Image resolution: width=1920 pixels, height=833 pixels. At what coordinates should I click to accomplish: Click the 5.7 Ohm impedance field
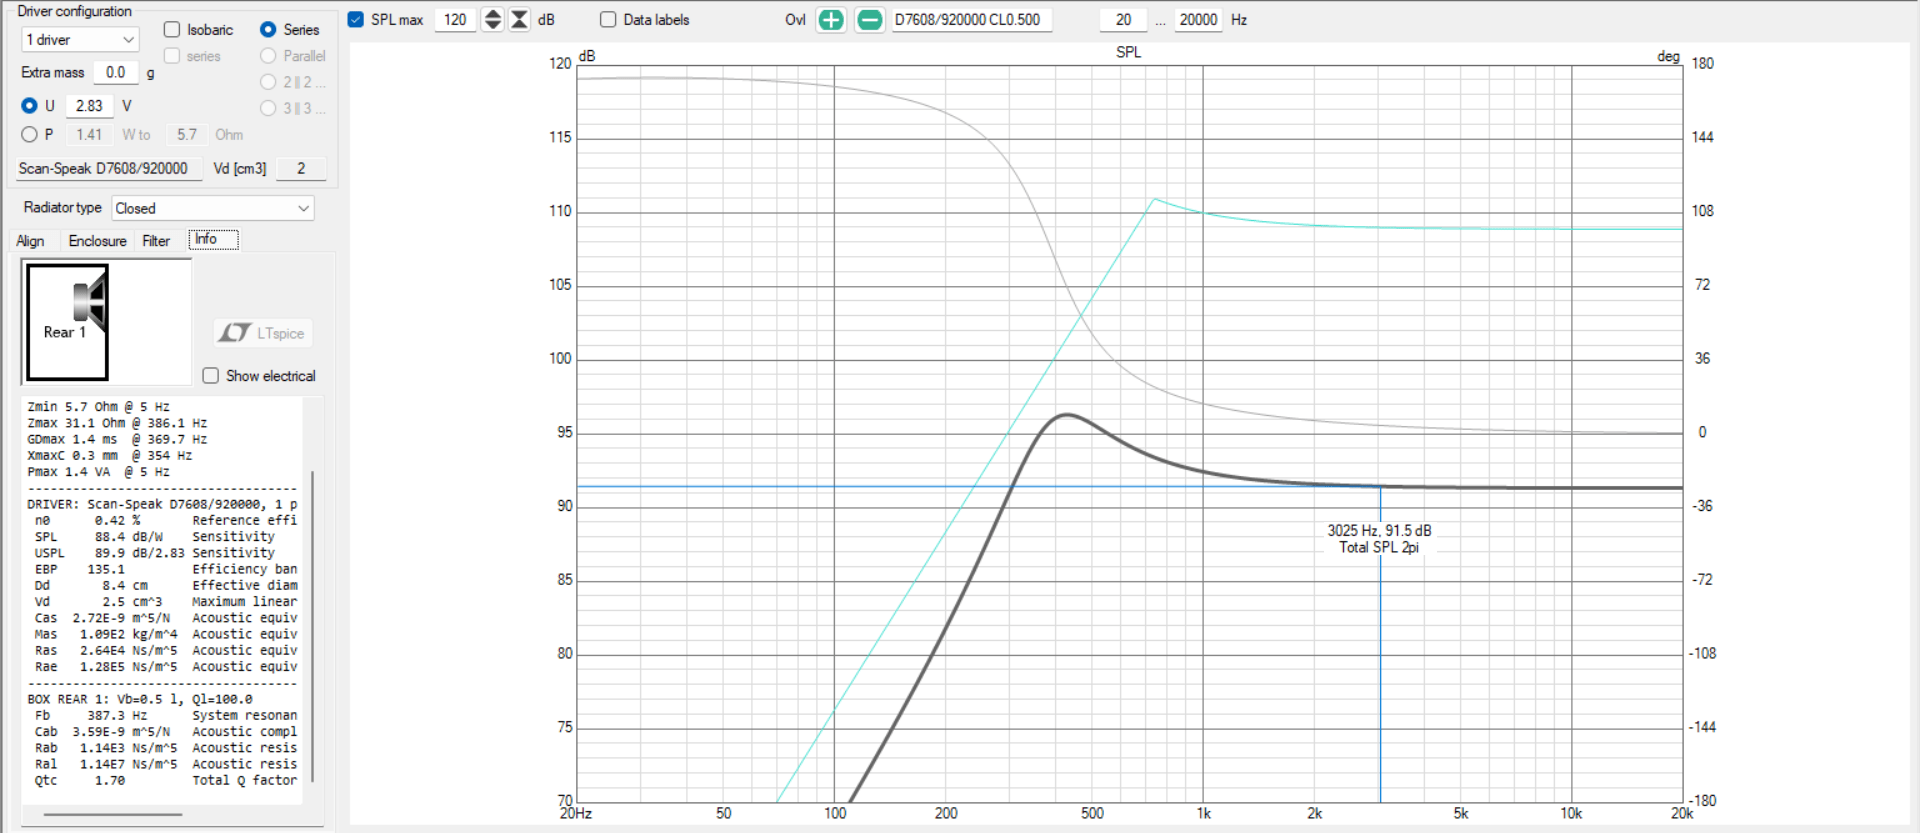187,135
